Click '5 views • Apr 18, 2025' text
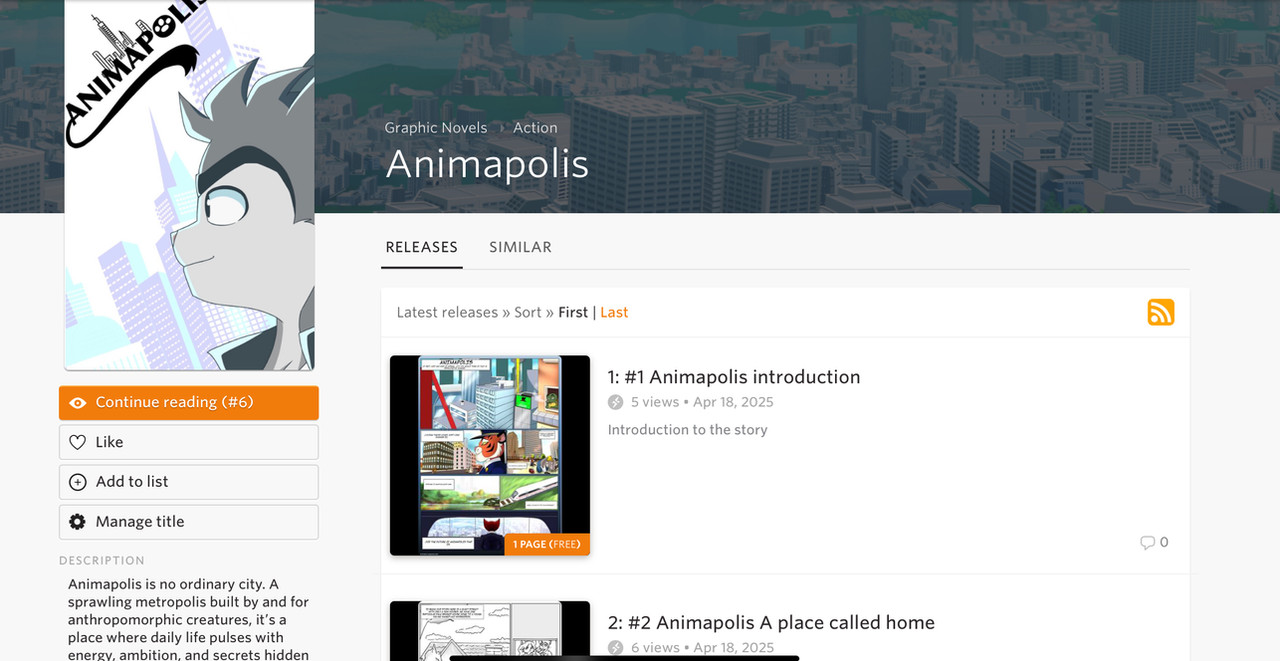The height and width of the screenshot is (661, 1280). point(702,402)
